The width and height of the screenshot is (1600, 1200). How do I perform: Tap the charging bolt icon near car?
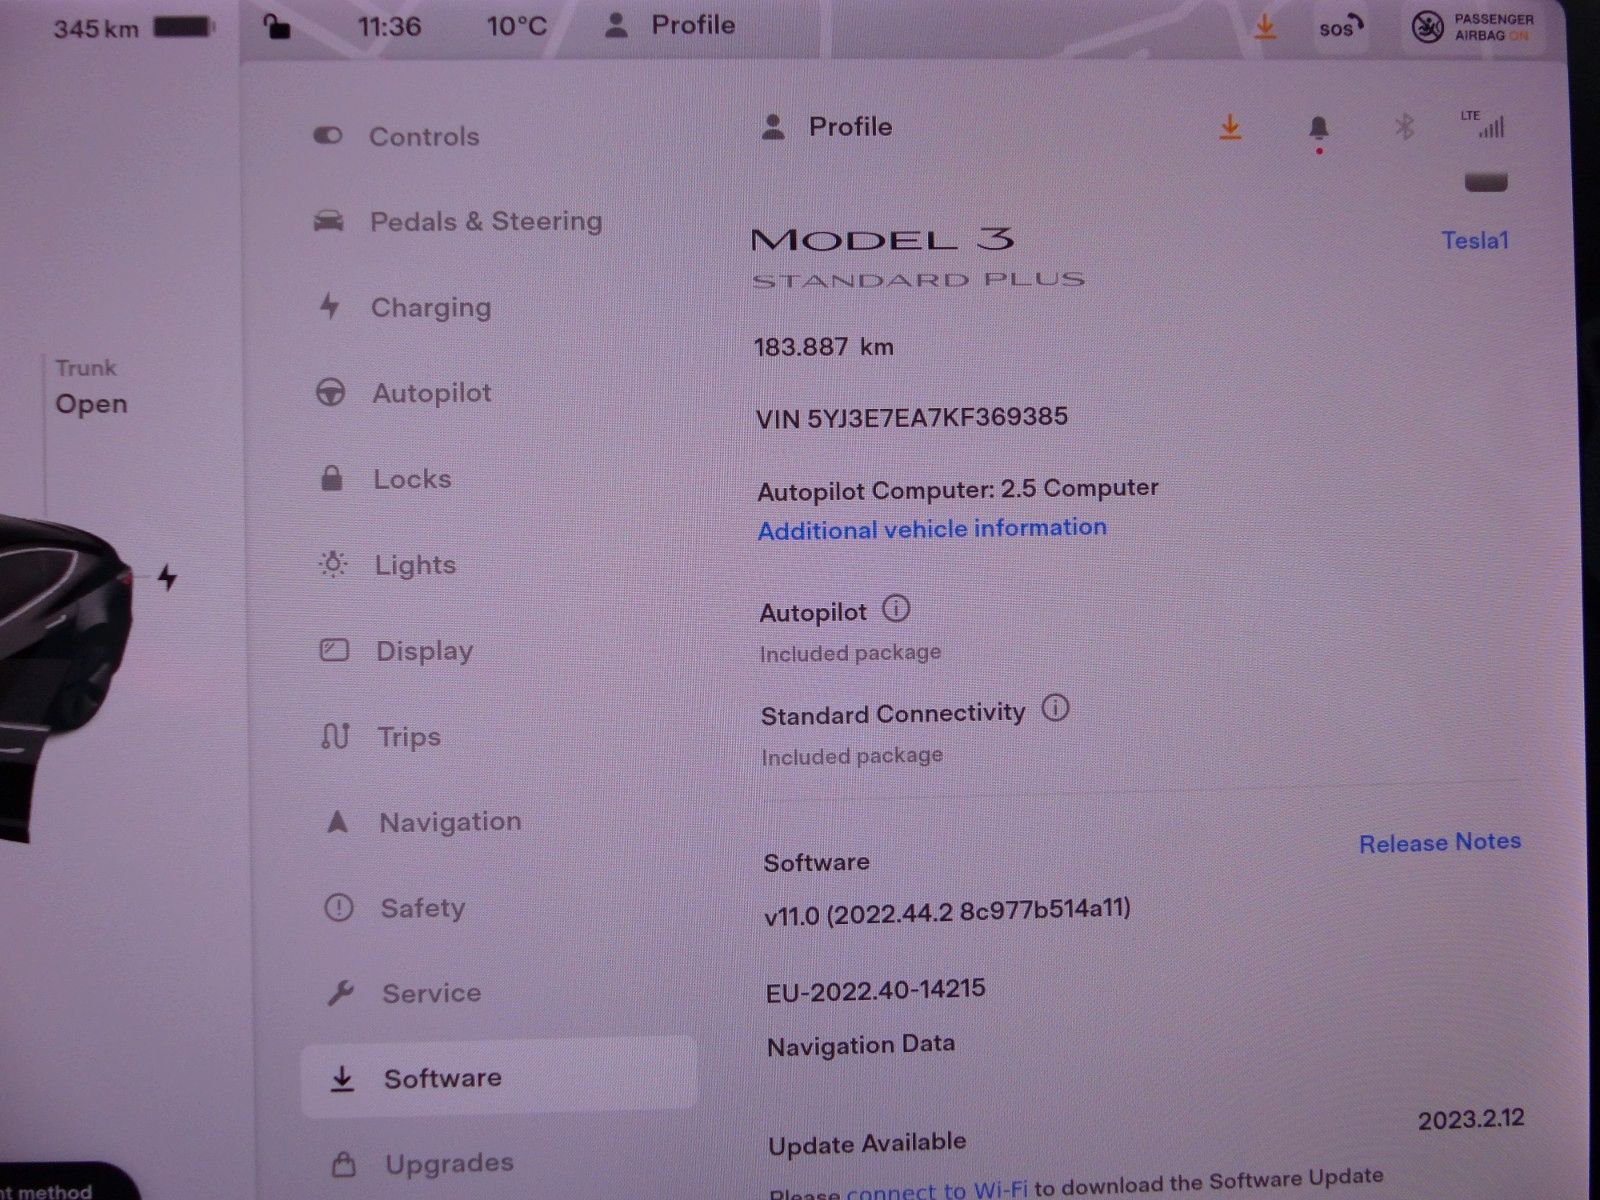point(168,577)
